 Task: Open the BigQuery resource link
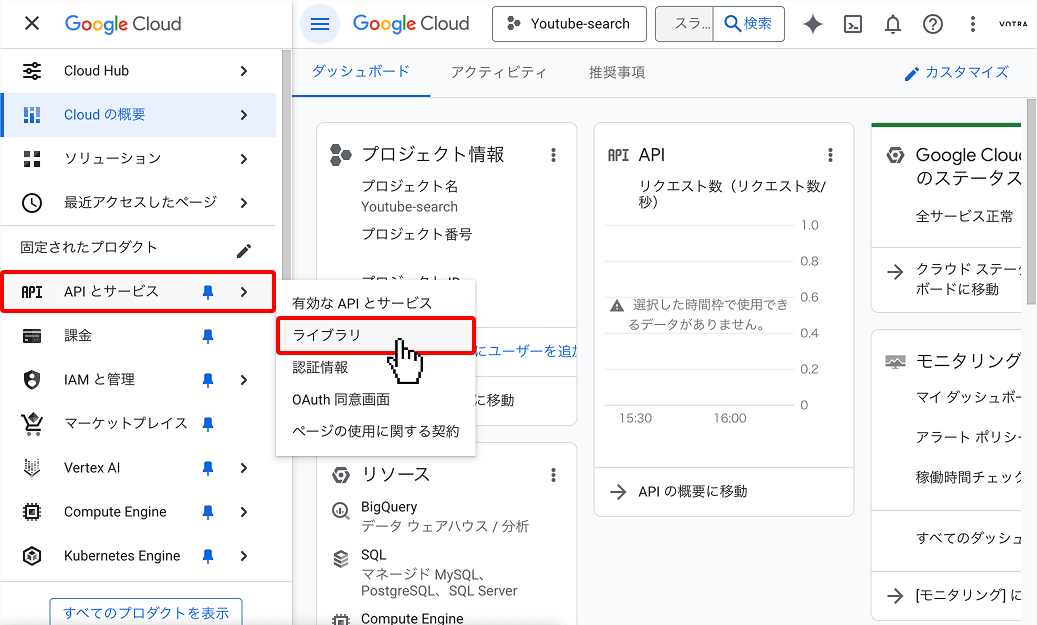pyautogui.click(x=389, y=507)
